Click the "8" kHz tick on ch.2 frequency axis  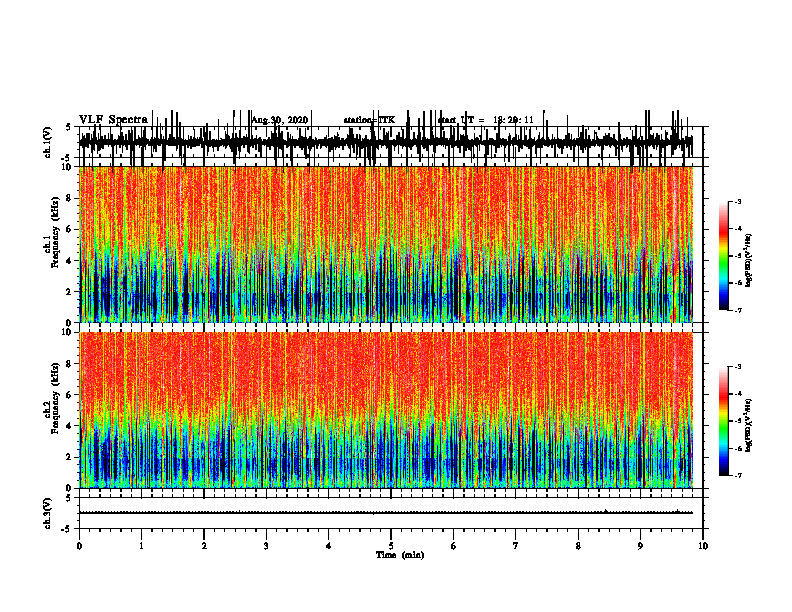click(69, 364)
